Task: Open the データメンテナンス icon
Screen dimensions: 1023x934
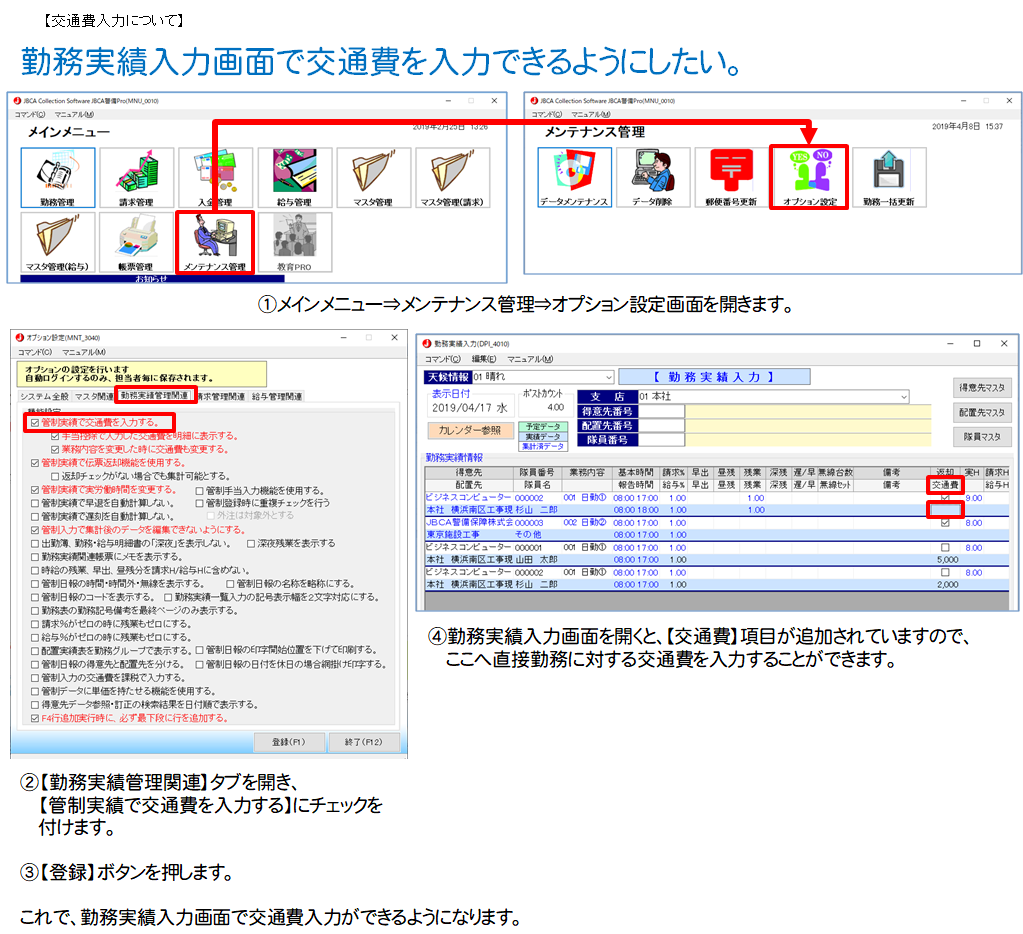Action: coord(574,177)
